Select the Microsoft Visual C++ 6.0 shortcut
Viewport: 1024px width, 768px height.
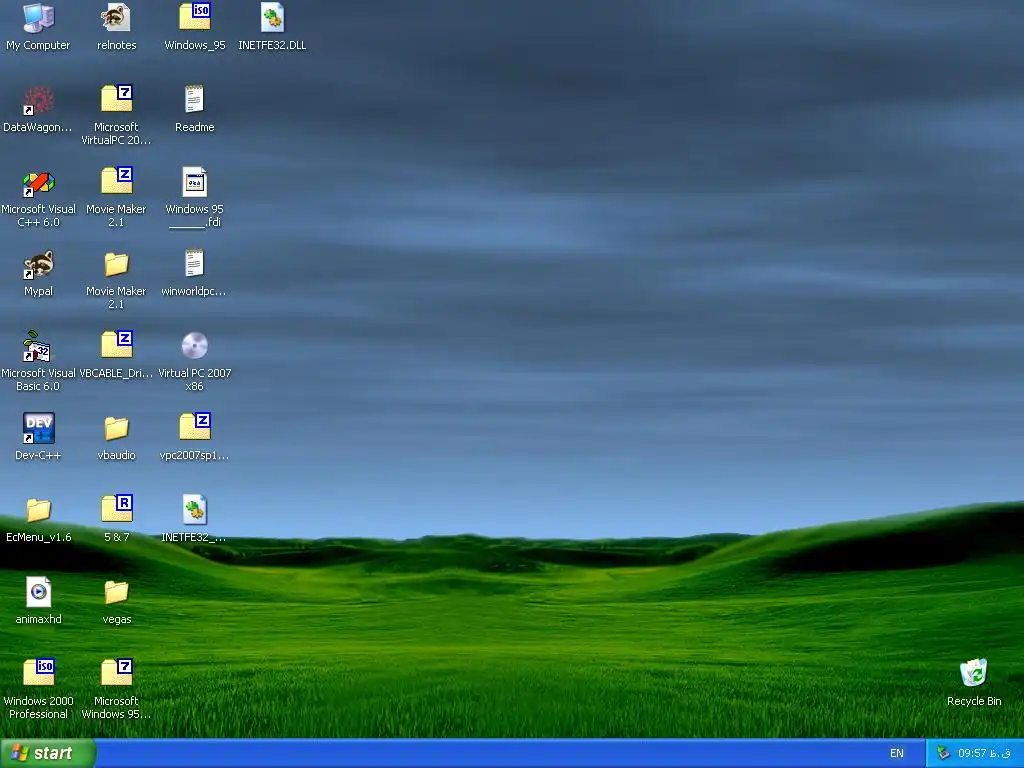(x=38, y=183)
